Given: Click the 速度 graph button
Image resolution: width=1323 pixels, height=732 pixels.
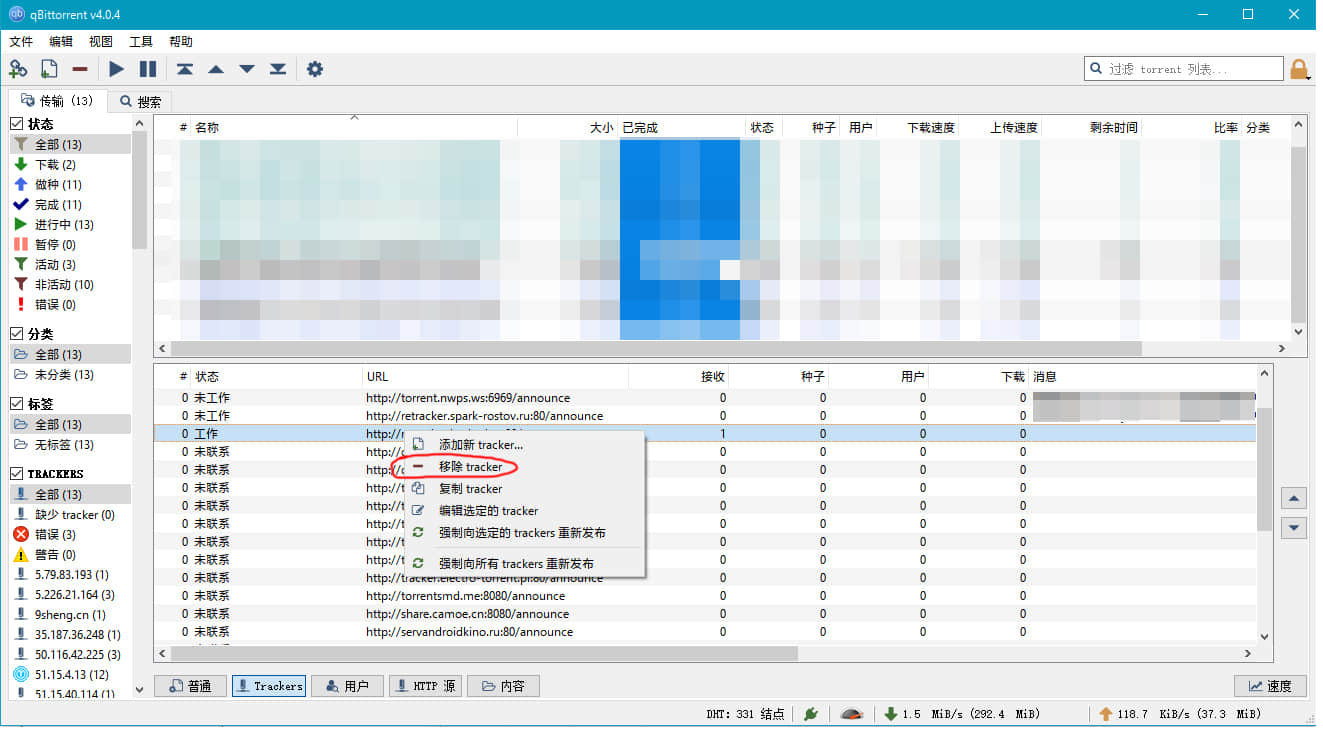Looking at the screenshot, I should point(1270,686).
